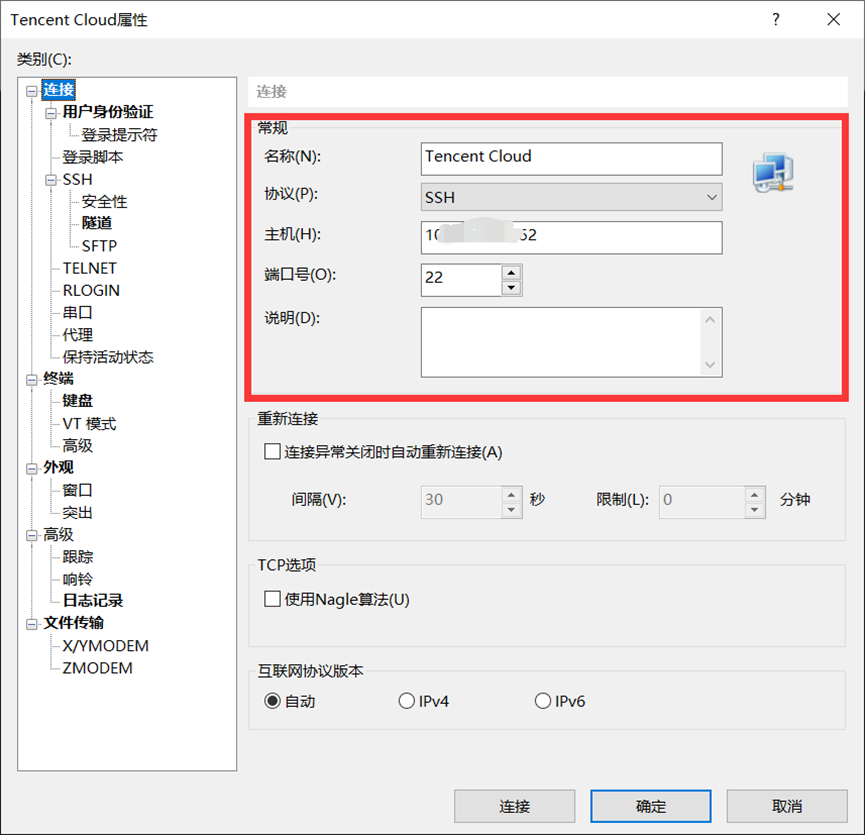The width and height of the screenshot is (865, 835).
Task: Select 保持活动状态 in the tree
Action: point(108,357)
